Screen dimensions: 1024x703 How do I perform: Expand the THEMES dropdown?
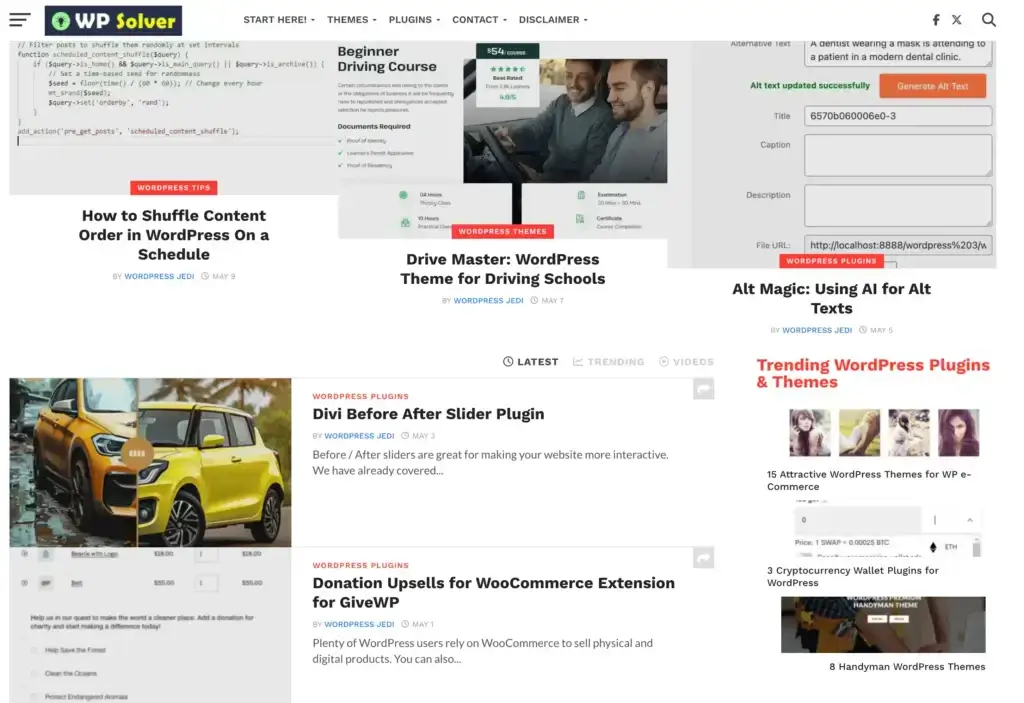coord(349,19)
